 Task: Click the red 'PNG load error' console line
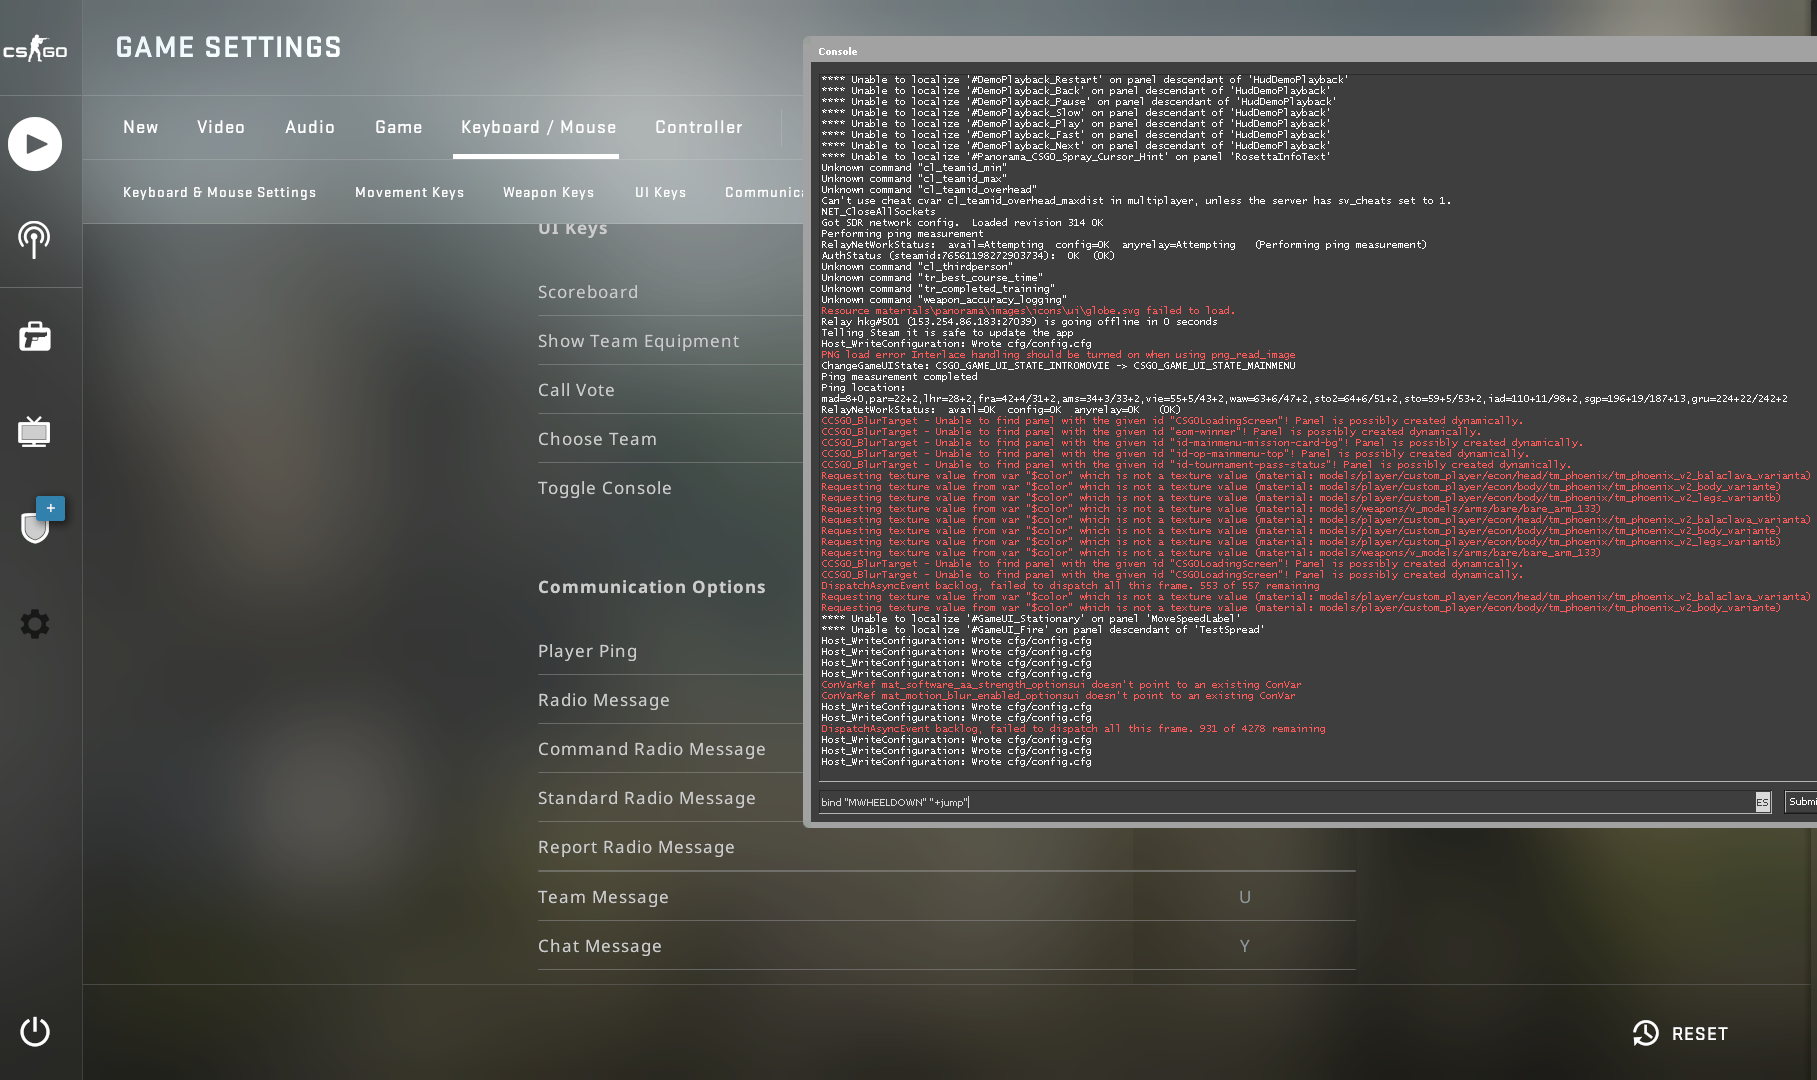point(1058,354)
